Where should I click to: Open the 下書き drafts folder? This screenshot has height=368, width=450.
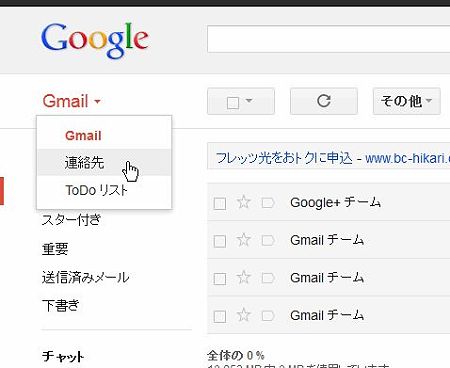[61, 305]
